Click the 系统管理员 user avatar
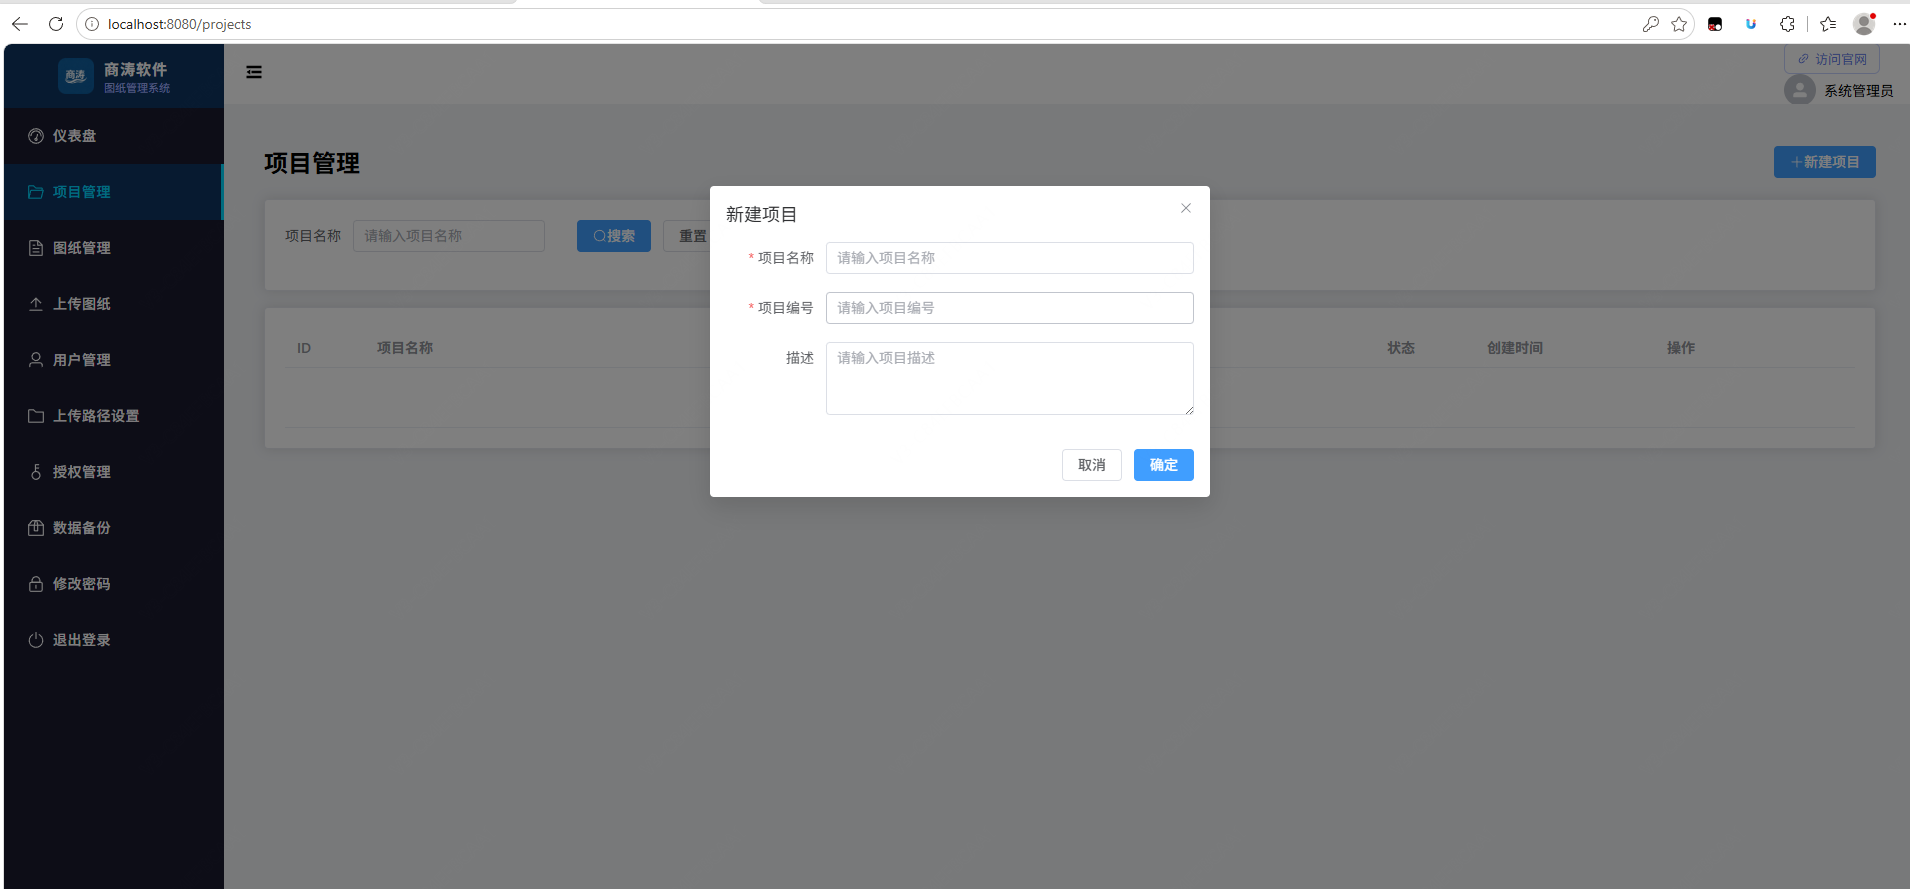This screenshot has height=889, width=1910. tap(1800, 90)
